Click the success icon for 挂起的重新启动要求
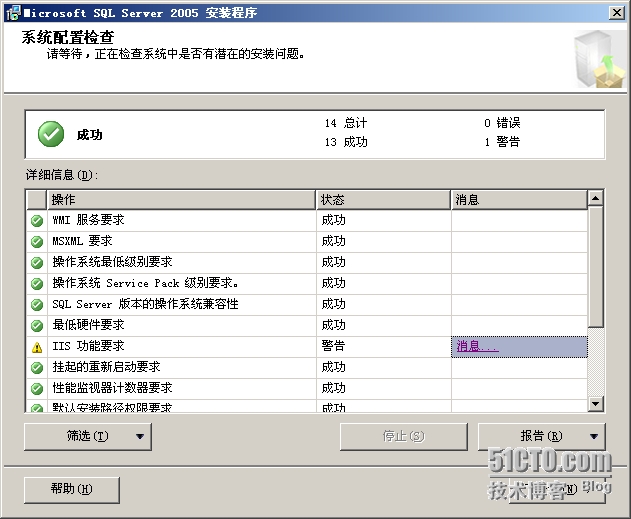Viewport: 631px width, 519px height. tap(37, 367)
